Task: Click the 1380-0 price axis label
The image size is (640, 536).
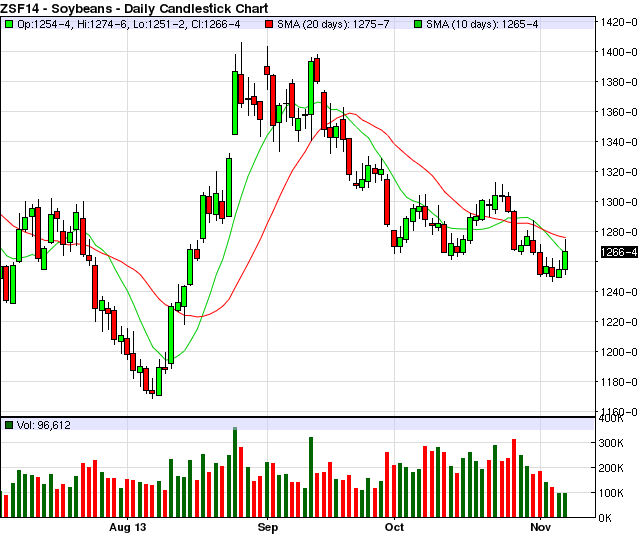Action: point(618,82)
